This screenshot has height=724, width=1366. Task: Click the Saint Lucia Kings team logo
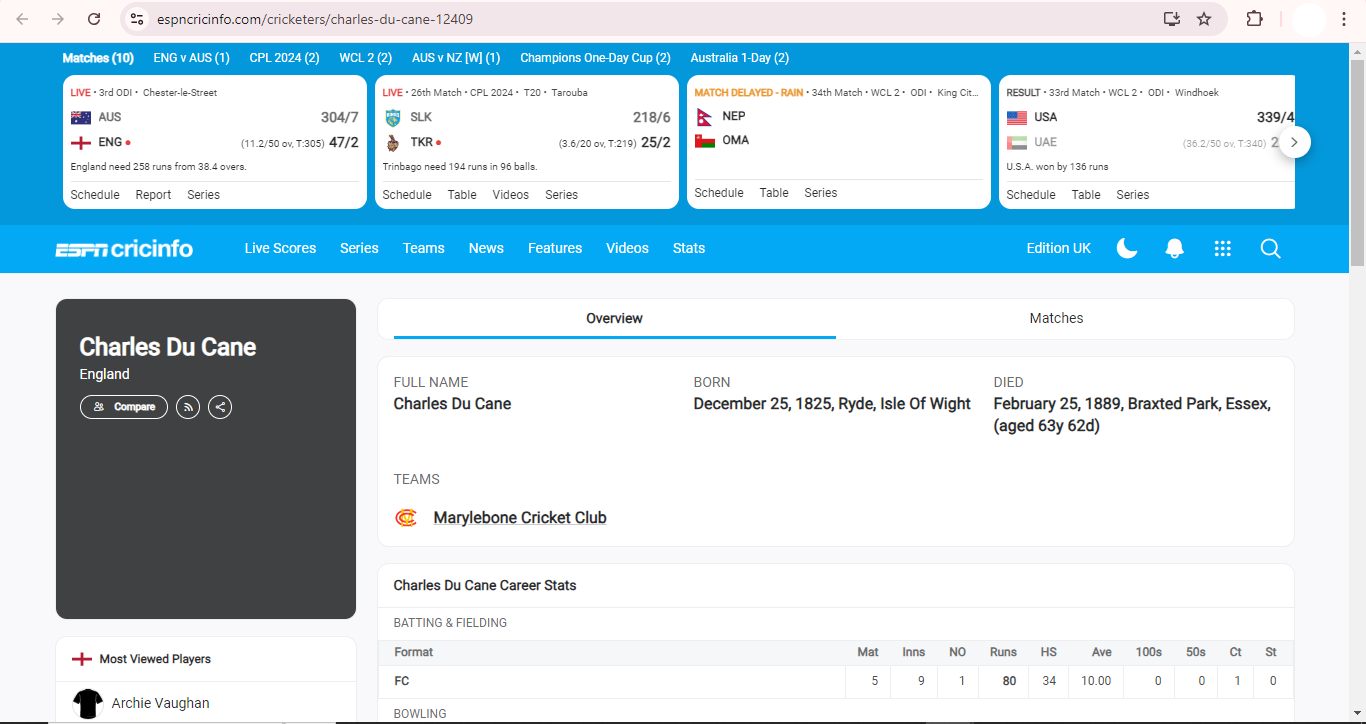pos(393,117)
